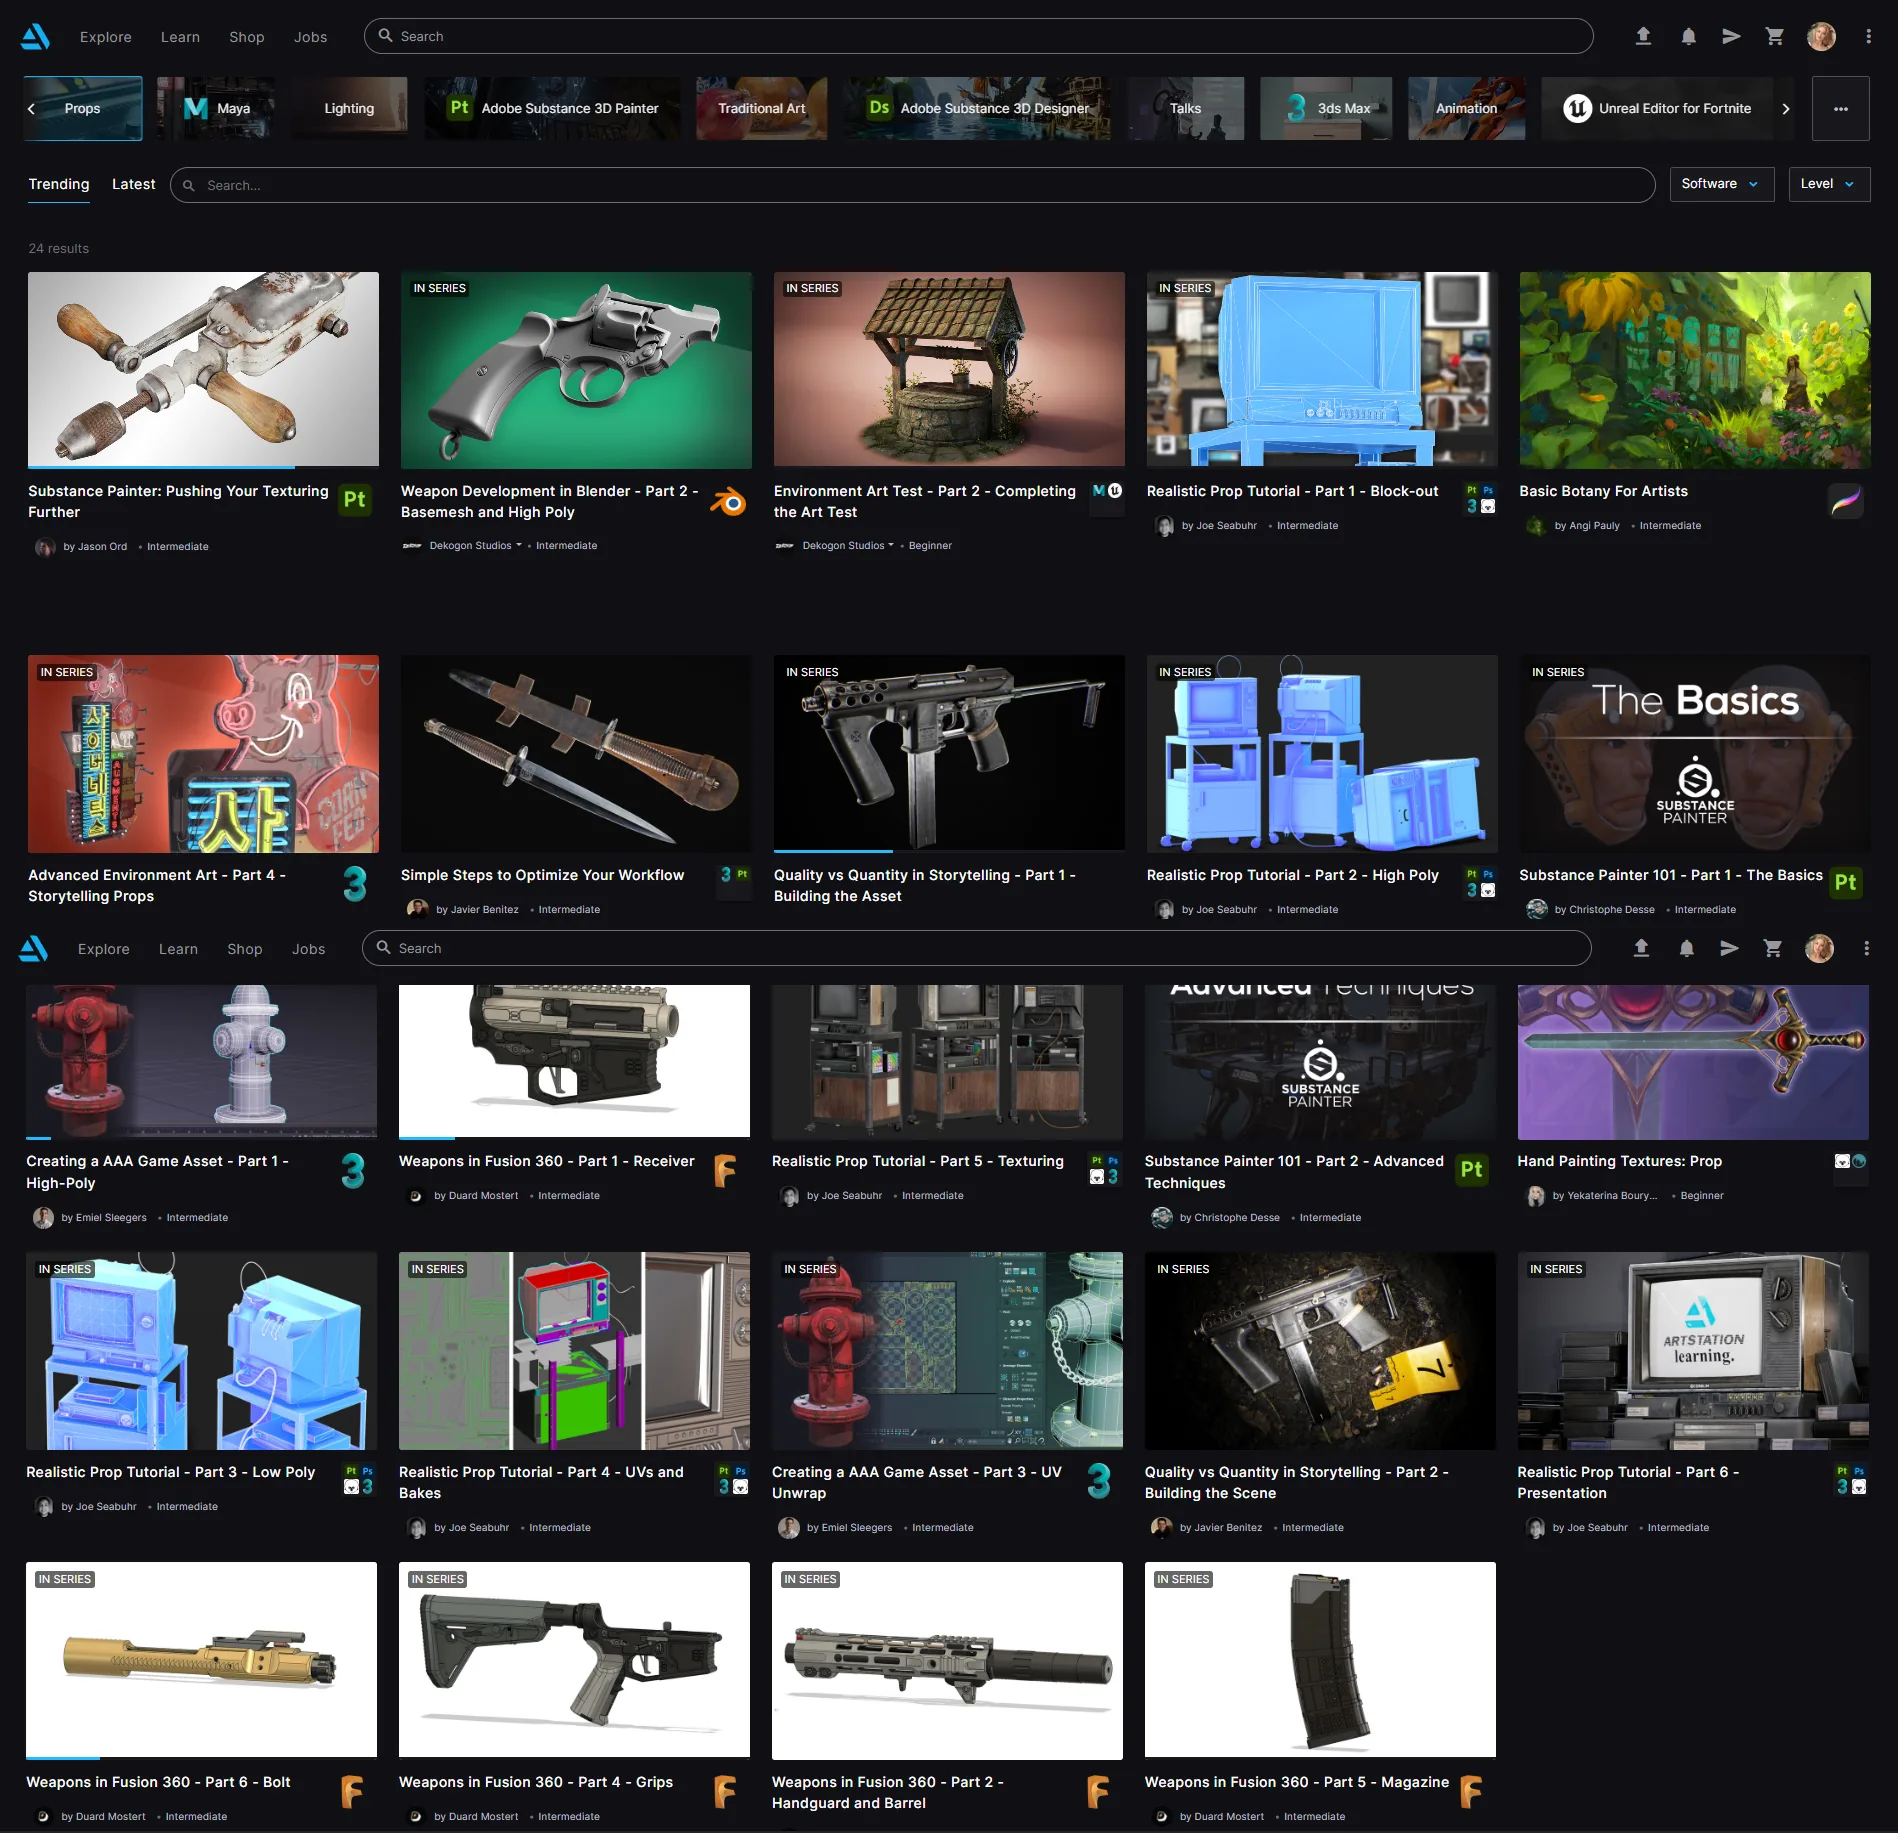This screenshot has height=1833, width=1898.
Task: Click the software icons beside Realistic Prop Tutorial Part 1
Action: point(1480,499)
